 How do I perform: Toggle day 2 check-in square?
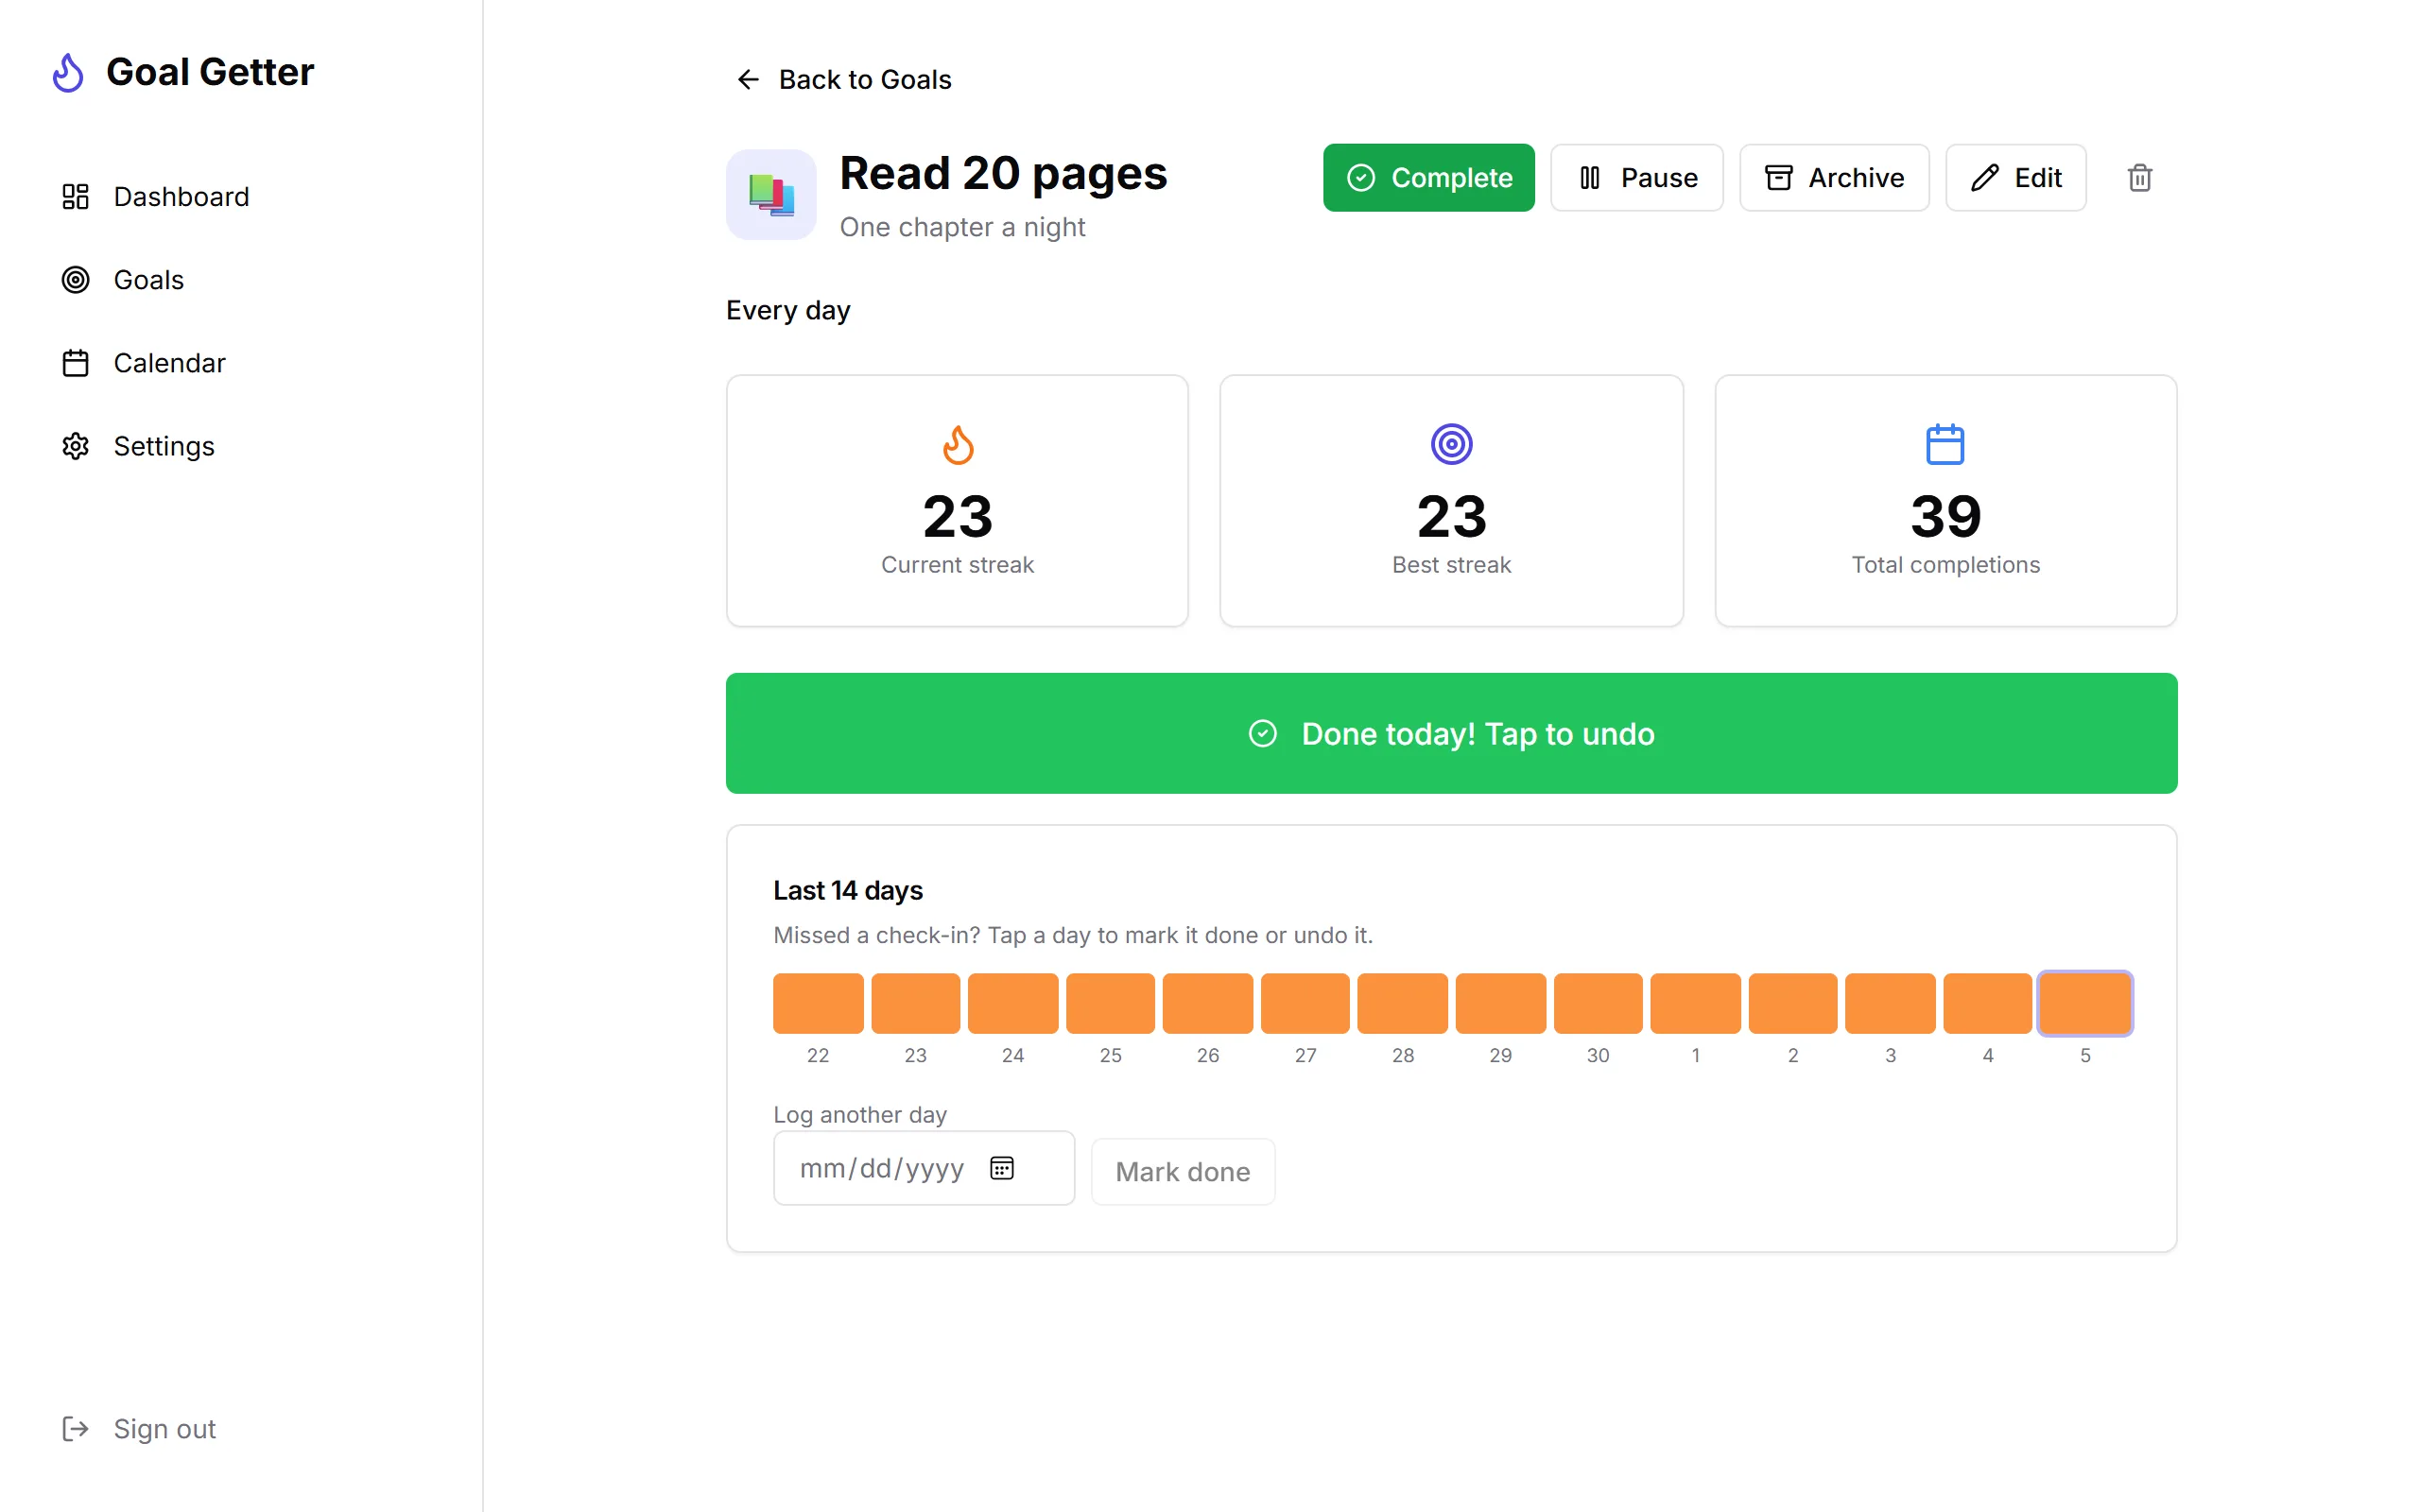pos(1793,1003)
